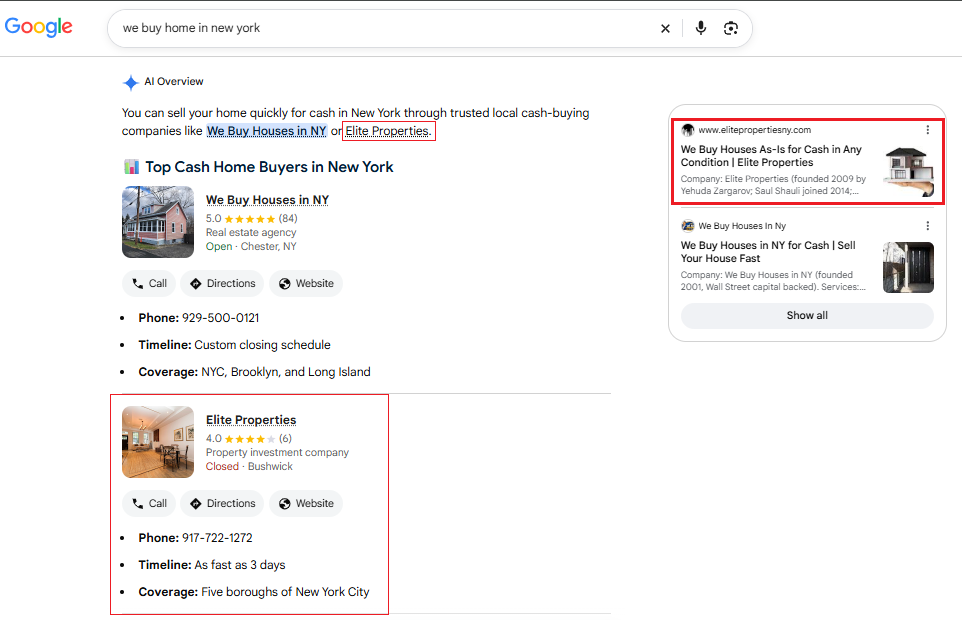
Task: Click the Google logo
Action: [38, 26]
